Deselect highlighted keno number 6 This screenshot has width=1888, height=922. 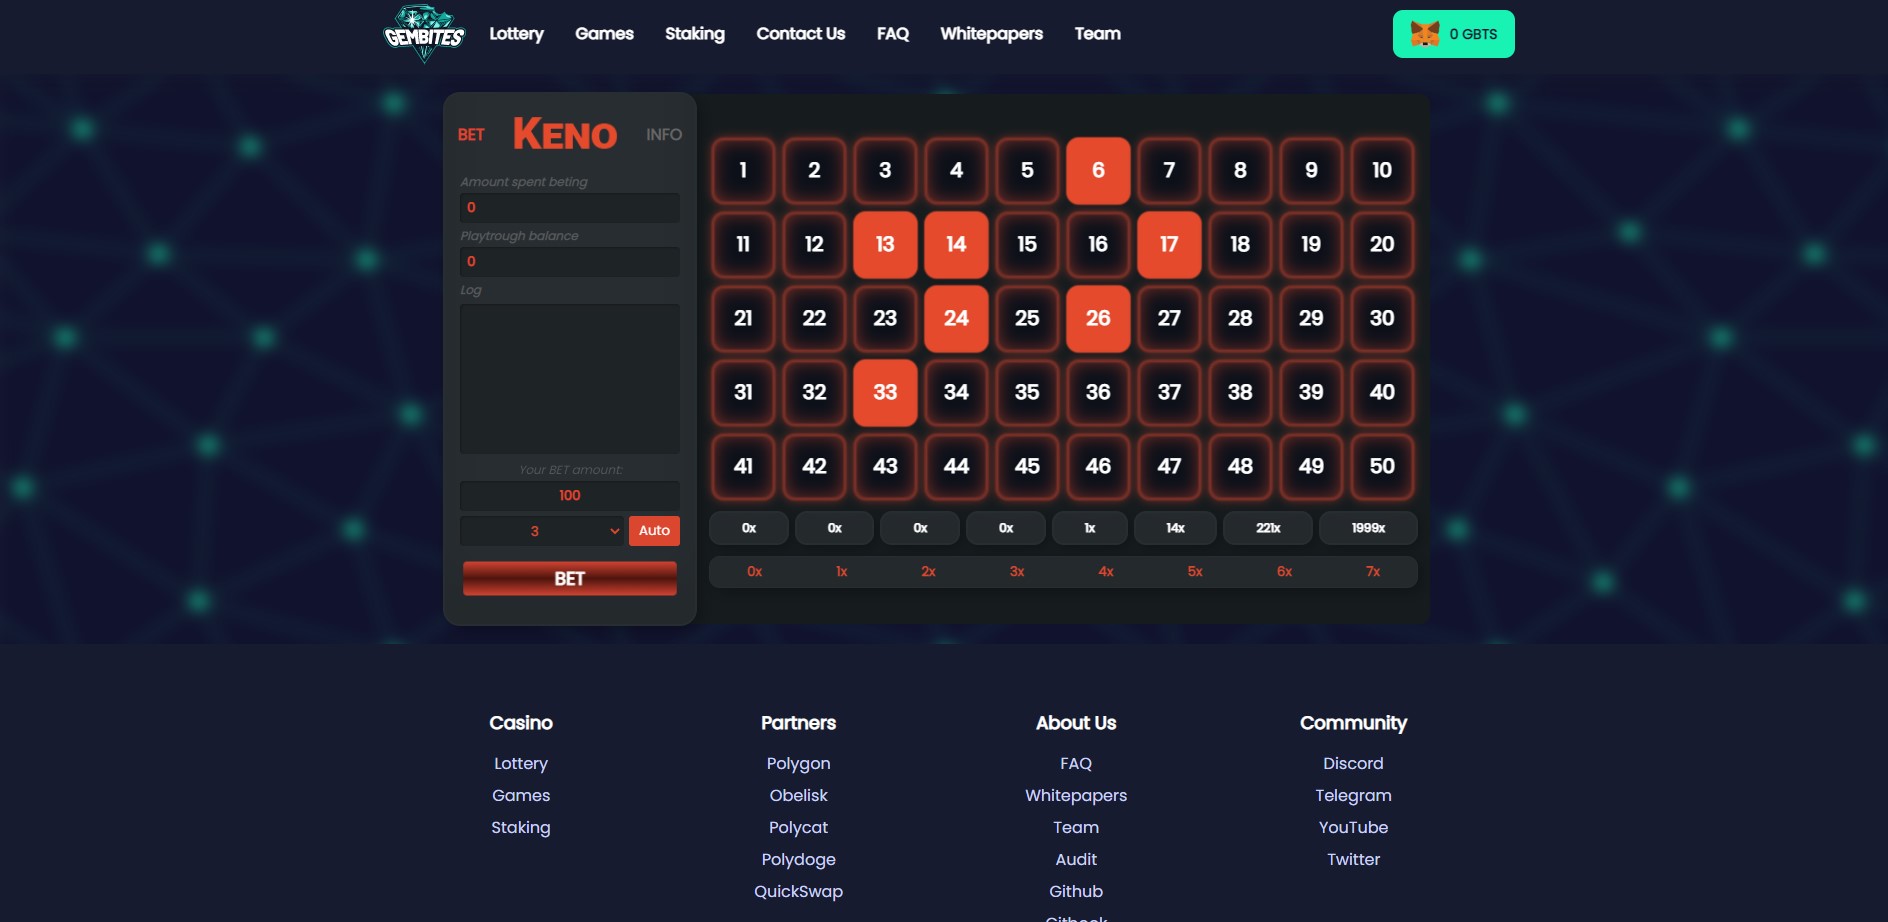pyautogui.click(x=1097, y=170)
